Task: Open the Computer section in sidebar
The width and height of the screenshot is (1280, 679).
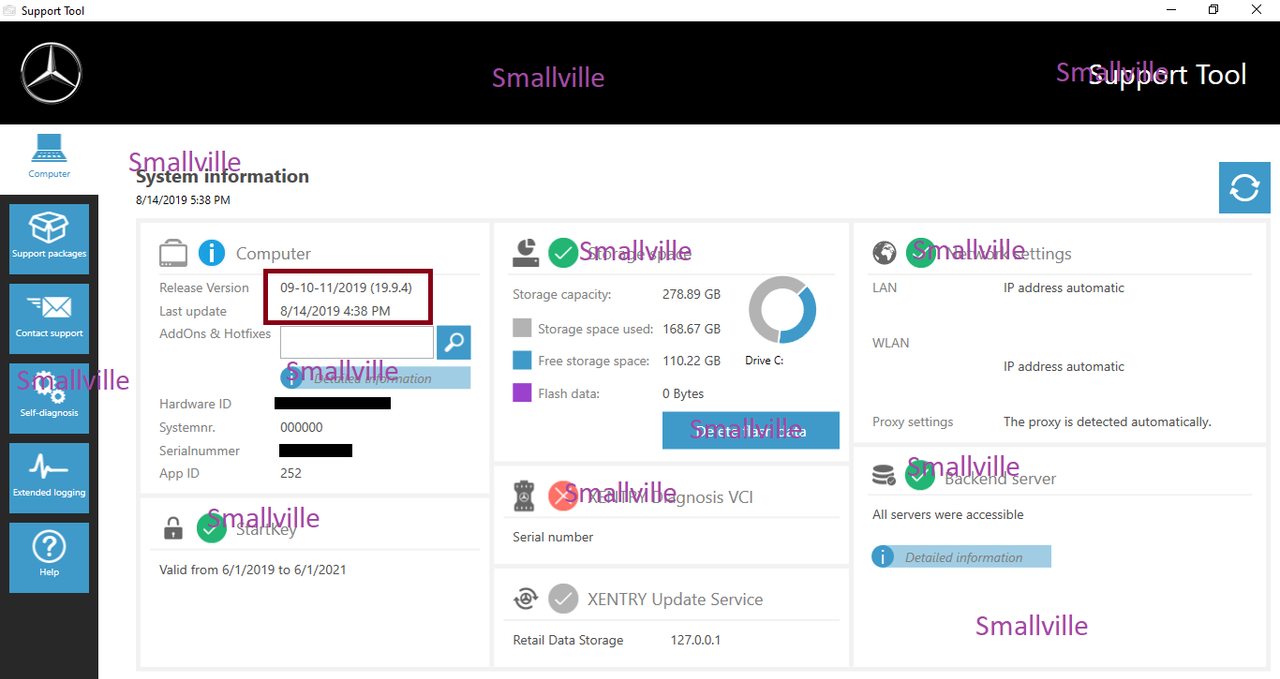Action: pos(49,158)
